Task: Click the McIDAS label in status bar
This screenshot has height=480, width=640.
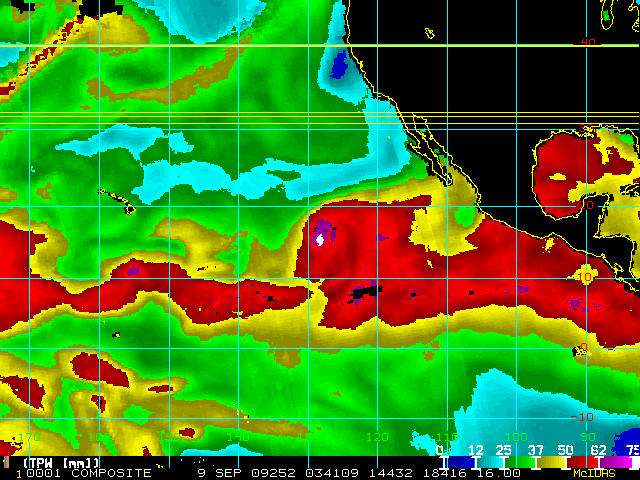Action: click(594, 473)
